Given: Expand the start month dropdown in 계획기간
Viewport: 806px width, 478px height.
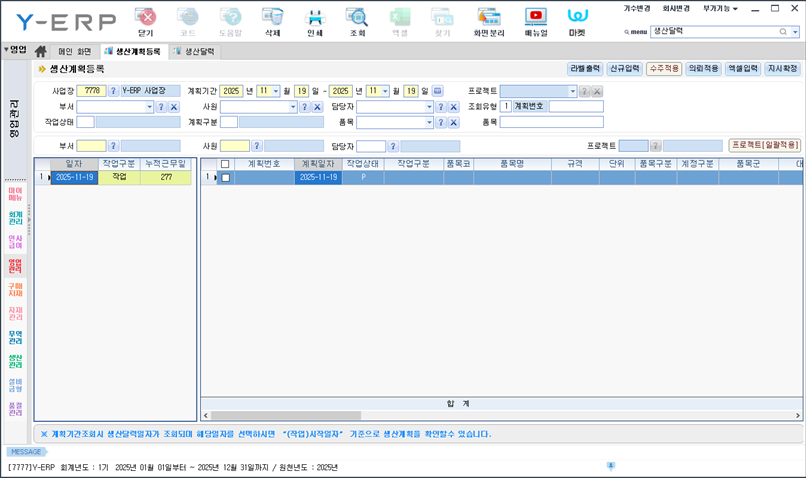Looking at the screenshot, I should 275,91.
